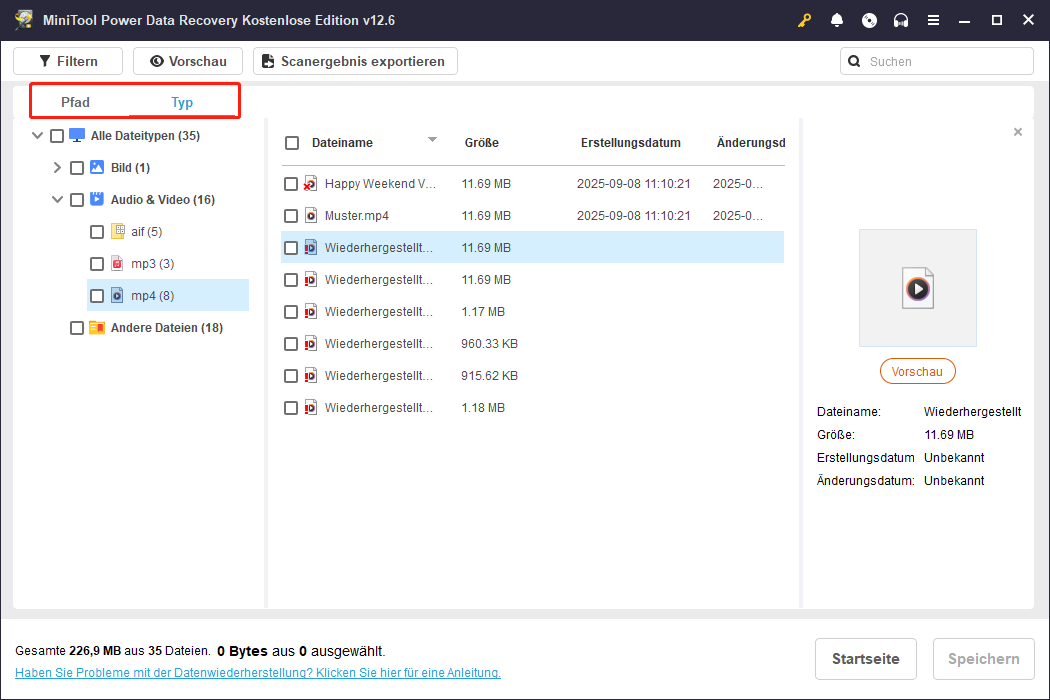Open support via the headset icon
The width and height of the screenshot is (1050, 700).
click(901, 20)
